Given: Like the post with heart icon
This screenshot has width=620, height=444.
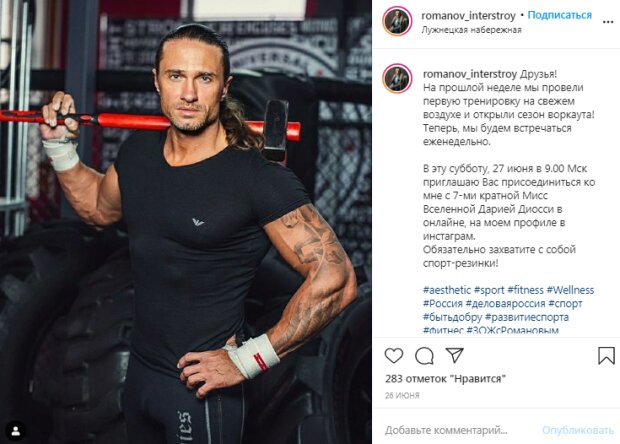Looking at the screenshot, I should (394, 356).
